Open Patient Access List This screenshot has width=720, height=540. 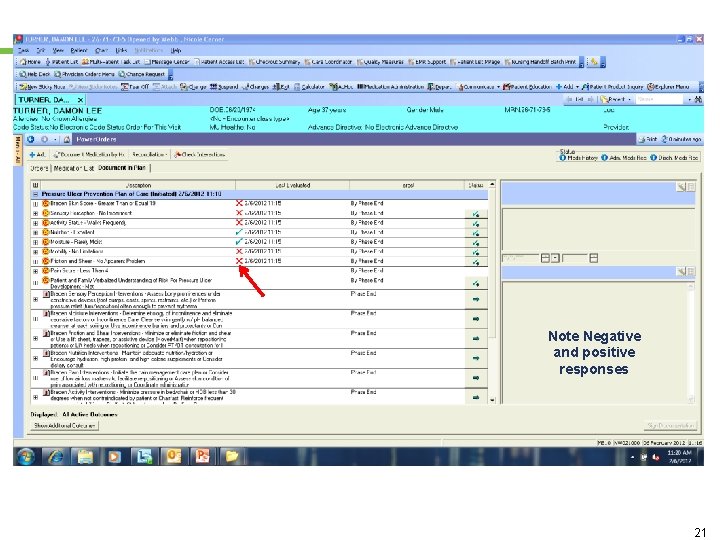click(x=219, y=62)
